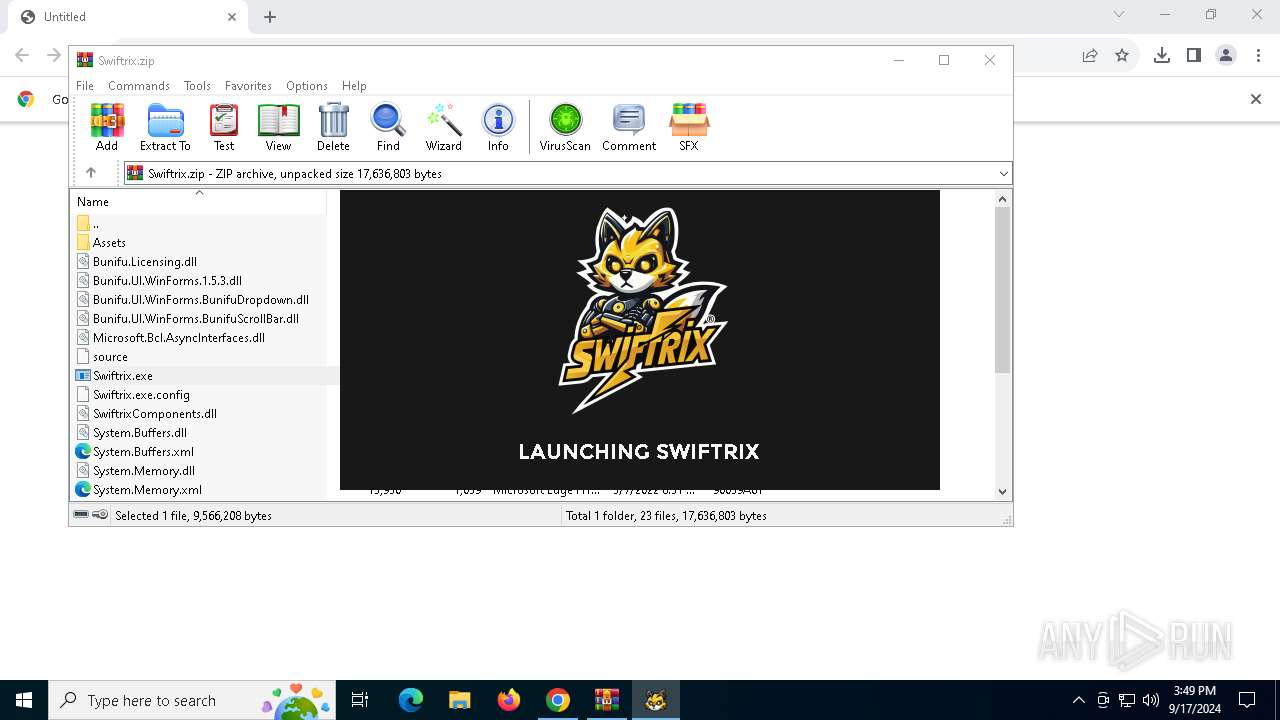Click the Find toolbar icon

coord(388,127)
